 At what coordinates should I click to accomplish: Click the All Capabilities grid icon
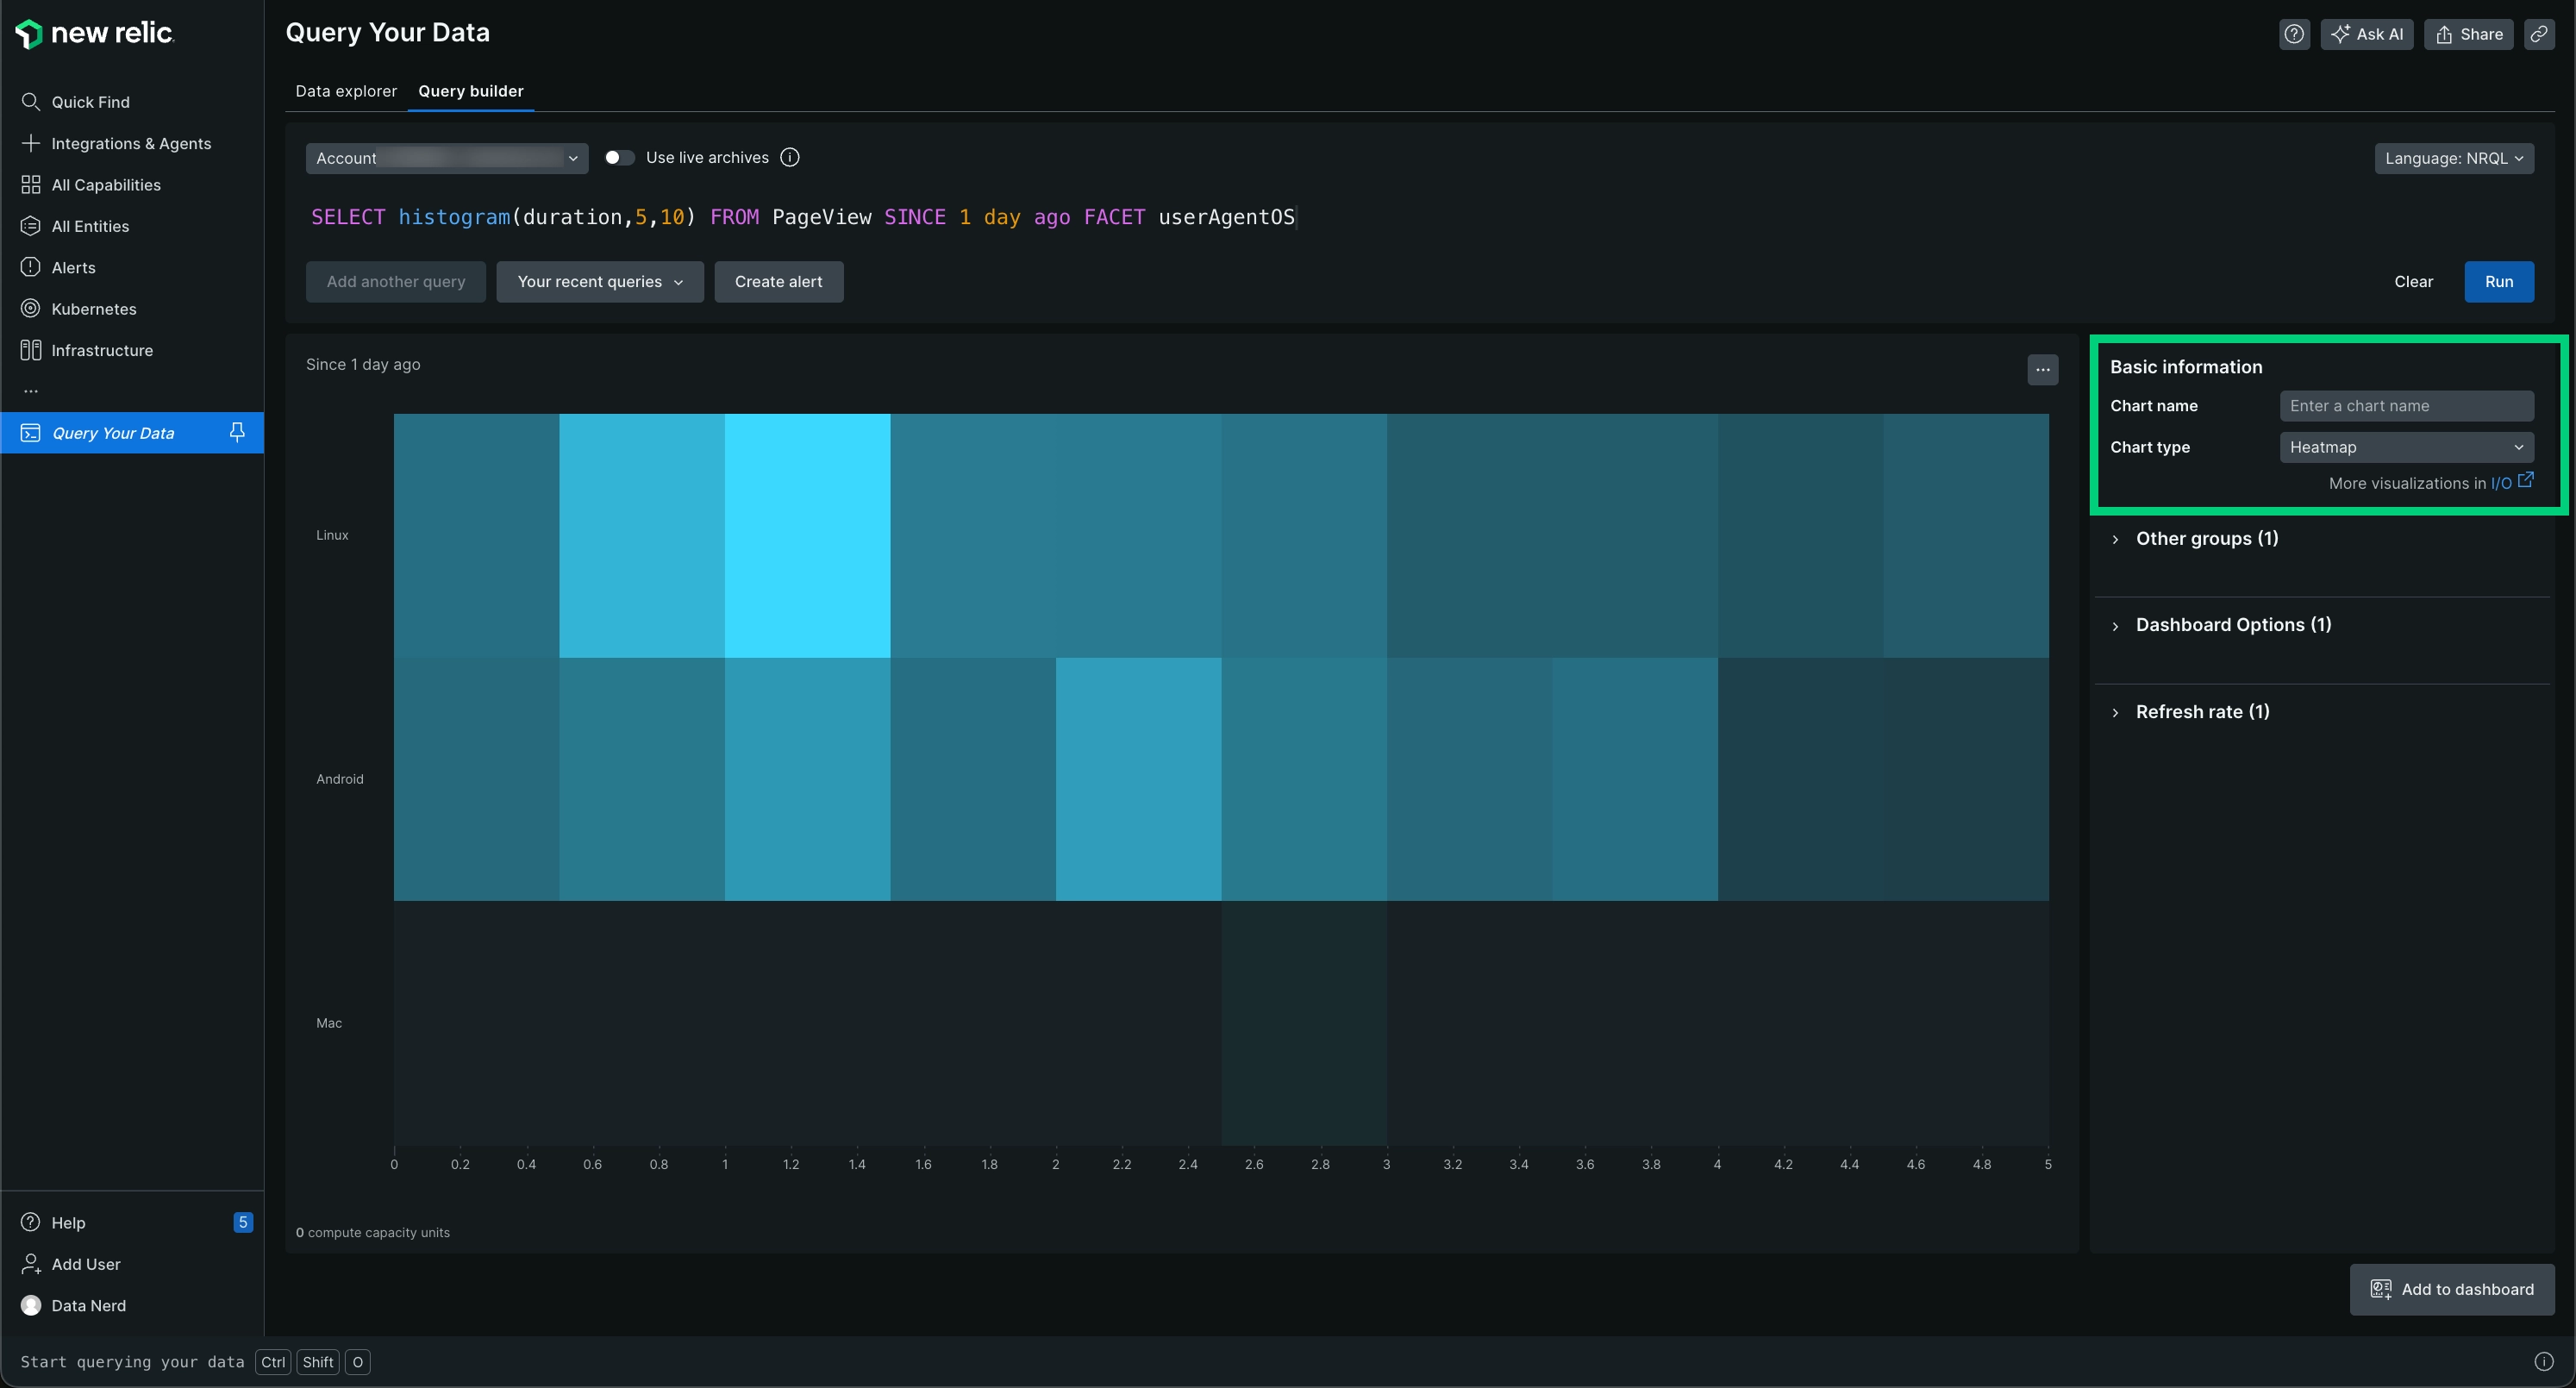pos(31,185)
